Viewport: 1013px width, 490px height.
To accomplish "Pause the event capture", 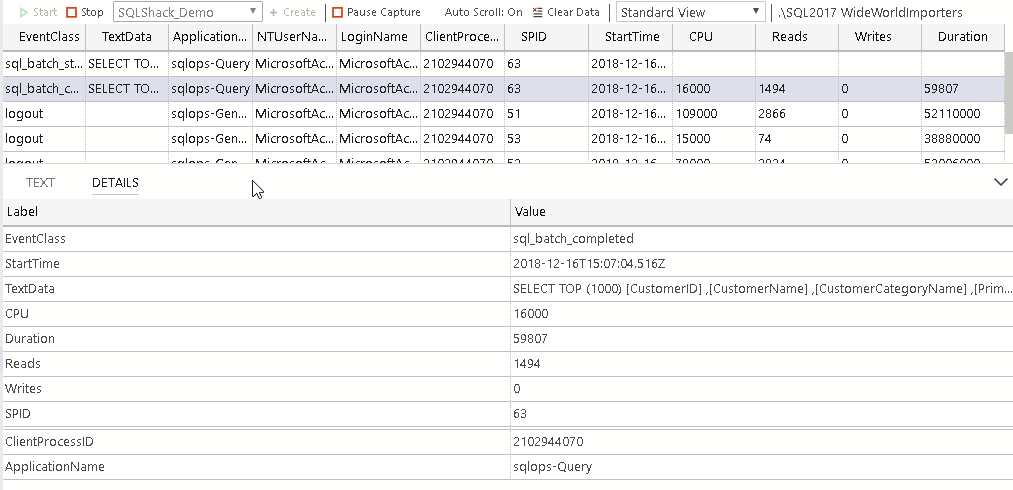I will (338, 13).
